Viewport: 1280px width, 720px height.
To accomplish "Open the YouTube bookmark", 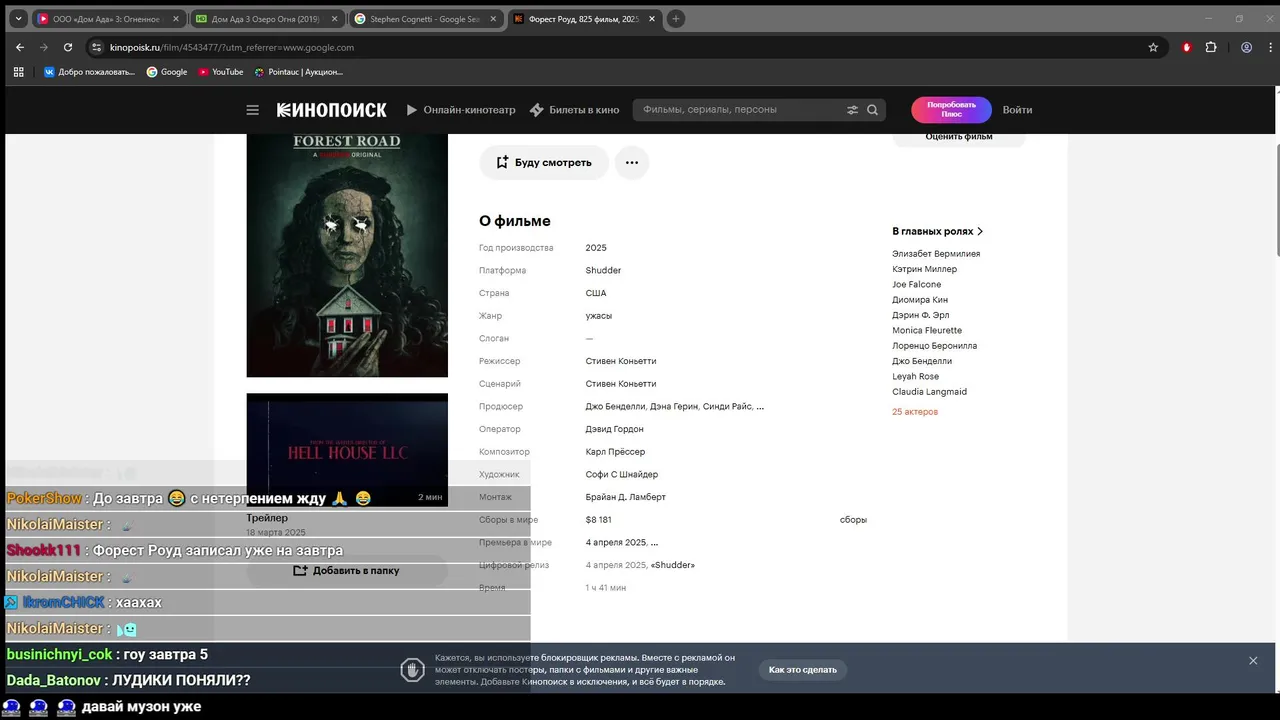I will [x=221, y=72].
